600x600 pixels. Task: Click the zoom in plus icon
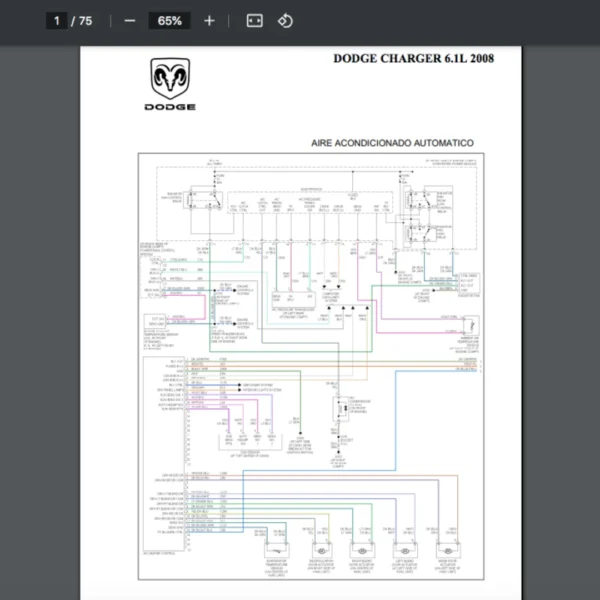209,21
